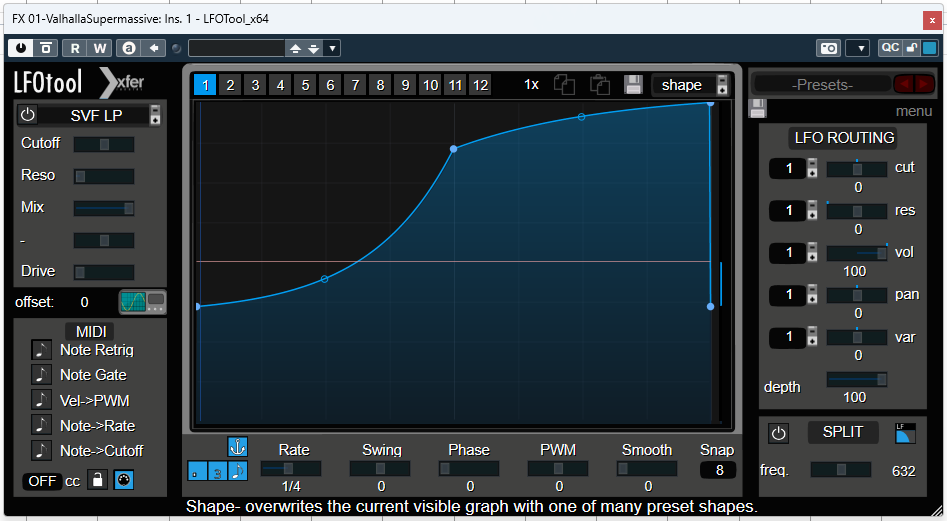Go to previous preset arrow
The image size is (947, 521).
click(904, 85)
